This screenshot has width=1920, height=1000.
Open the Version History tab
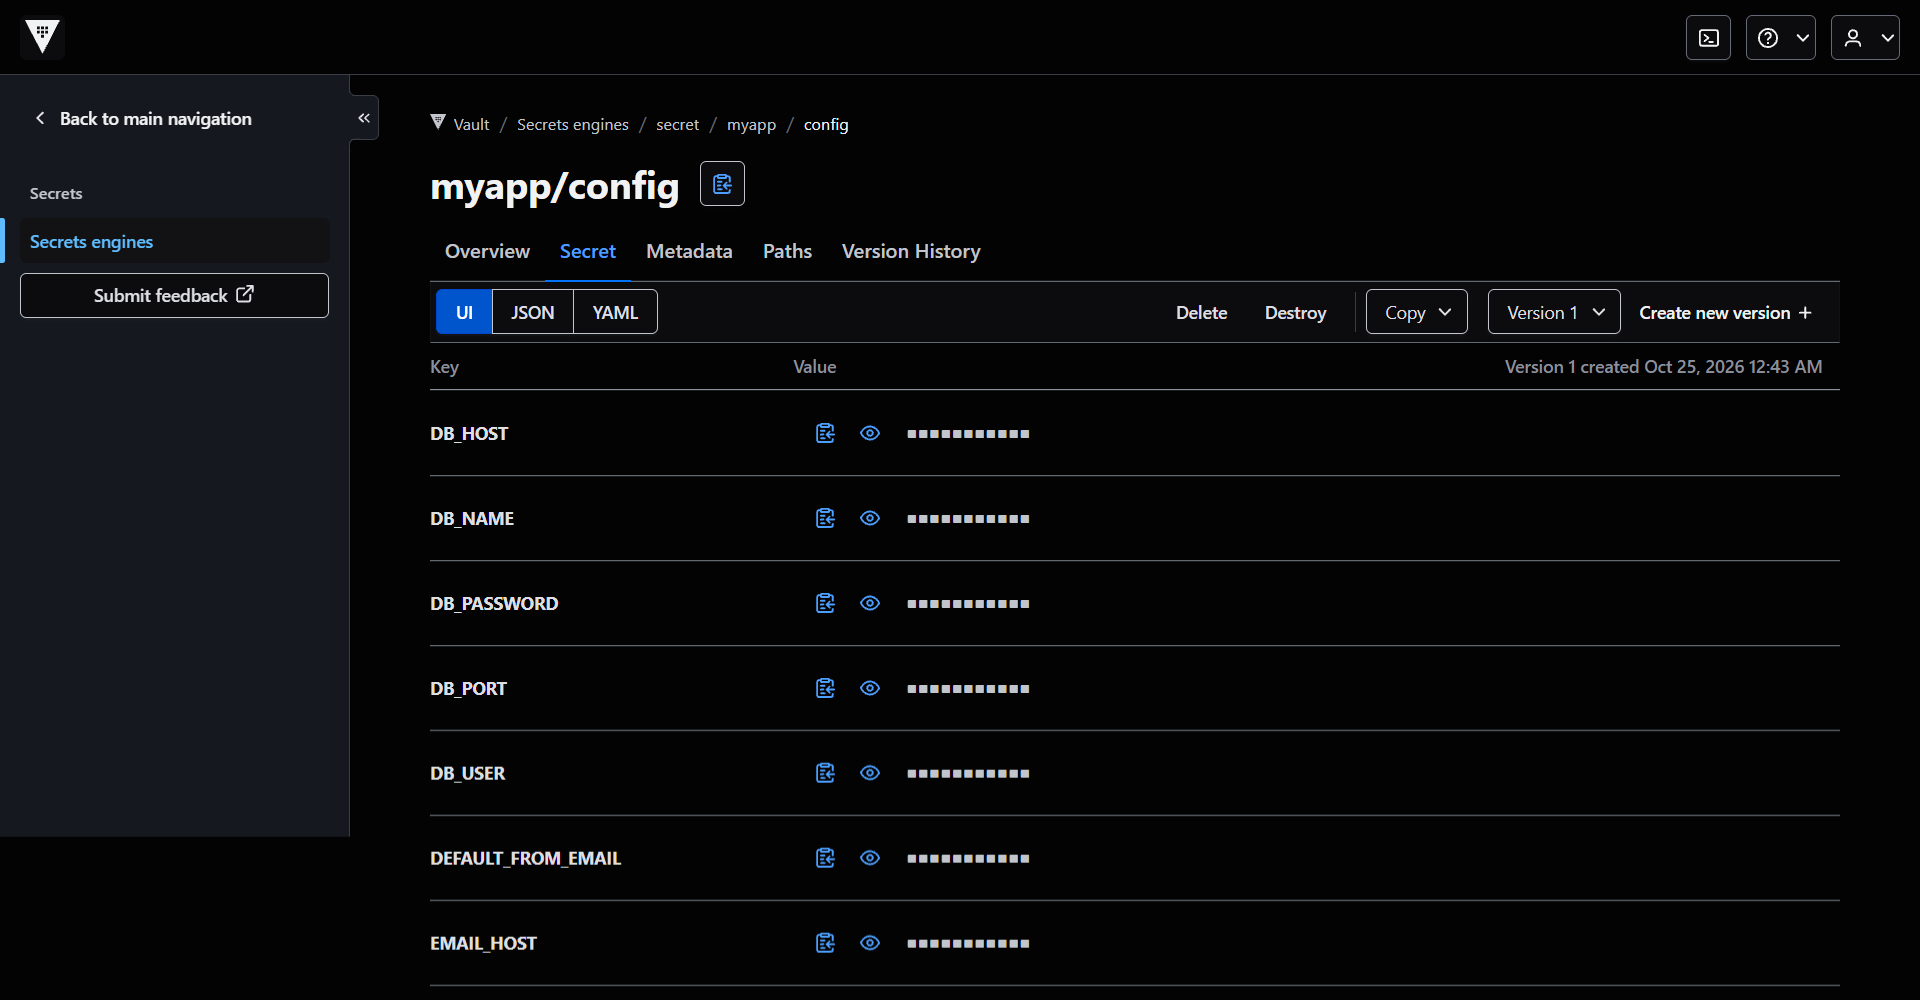(x=911, y=251)
